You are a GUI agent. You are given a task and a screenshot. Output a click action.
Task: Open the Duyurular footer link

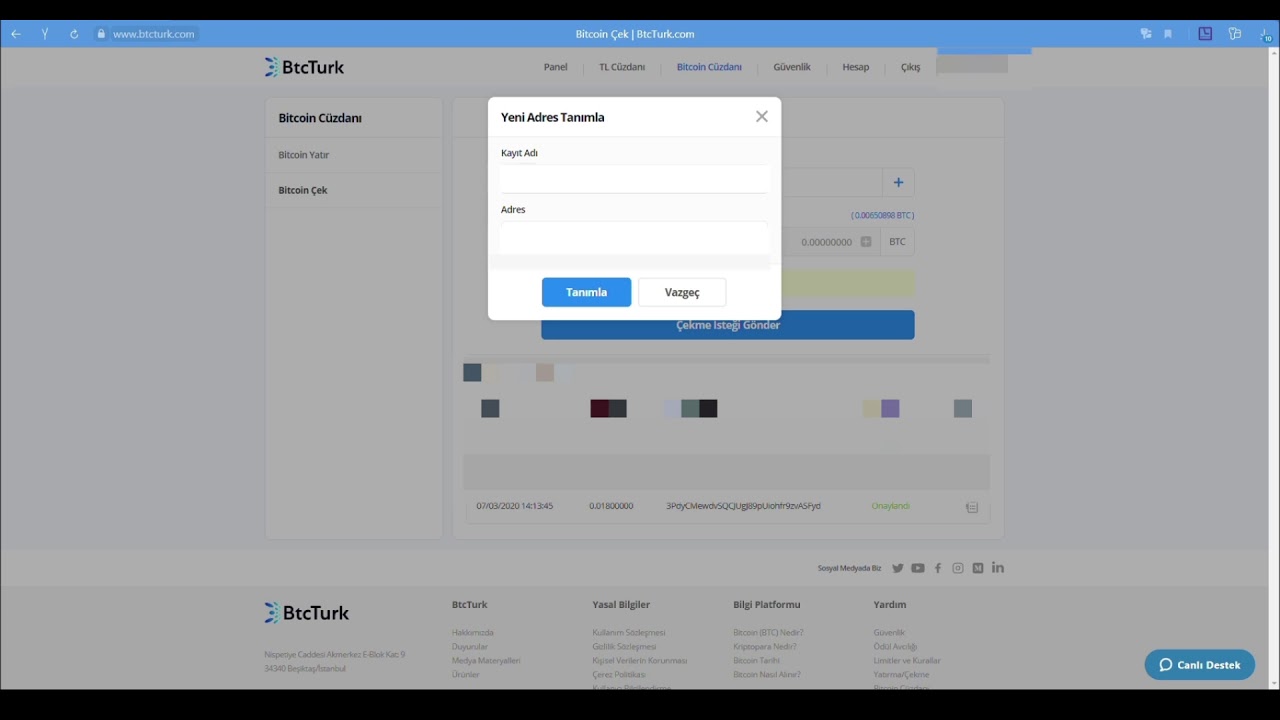pos(470,647)
